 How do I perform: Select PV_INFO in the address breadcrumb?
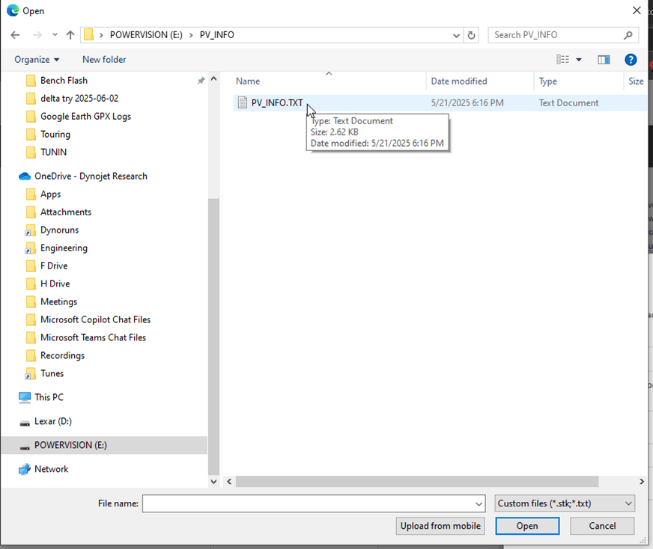click(217, 35)
